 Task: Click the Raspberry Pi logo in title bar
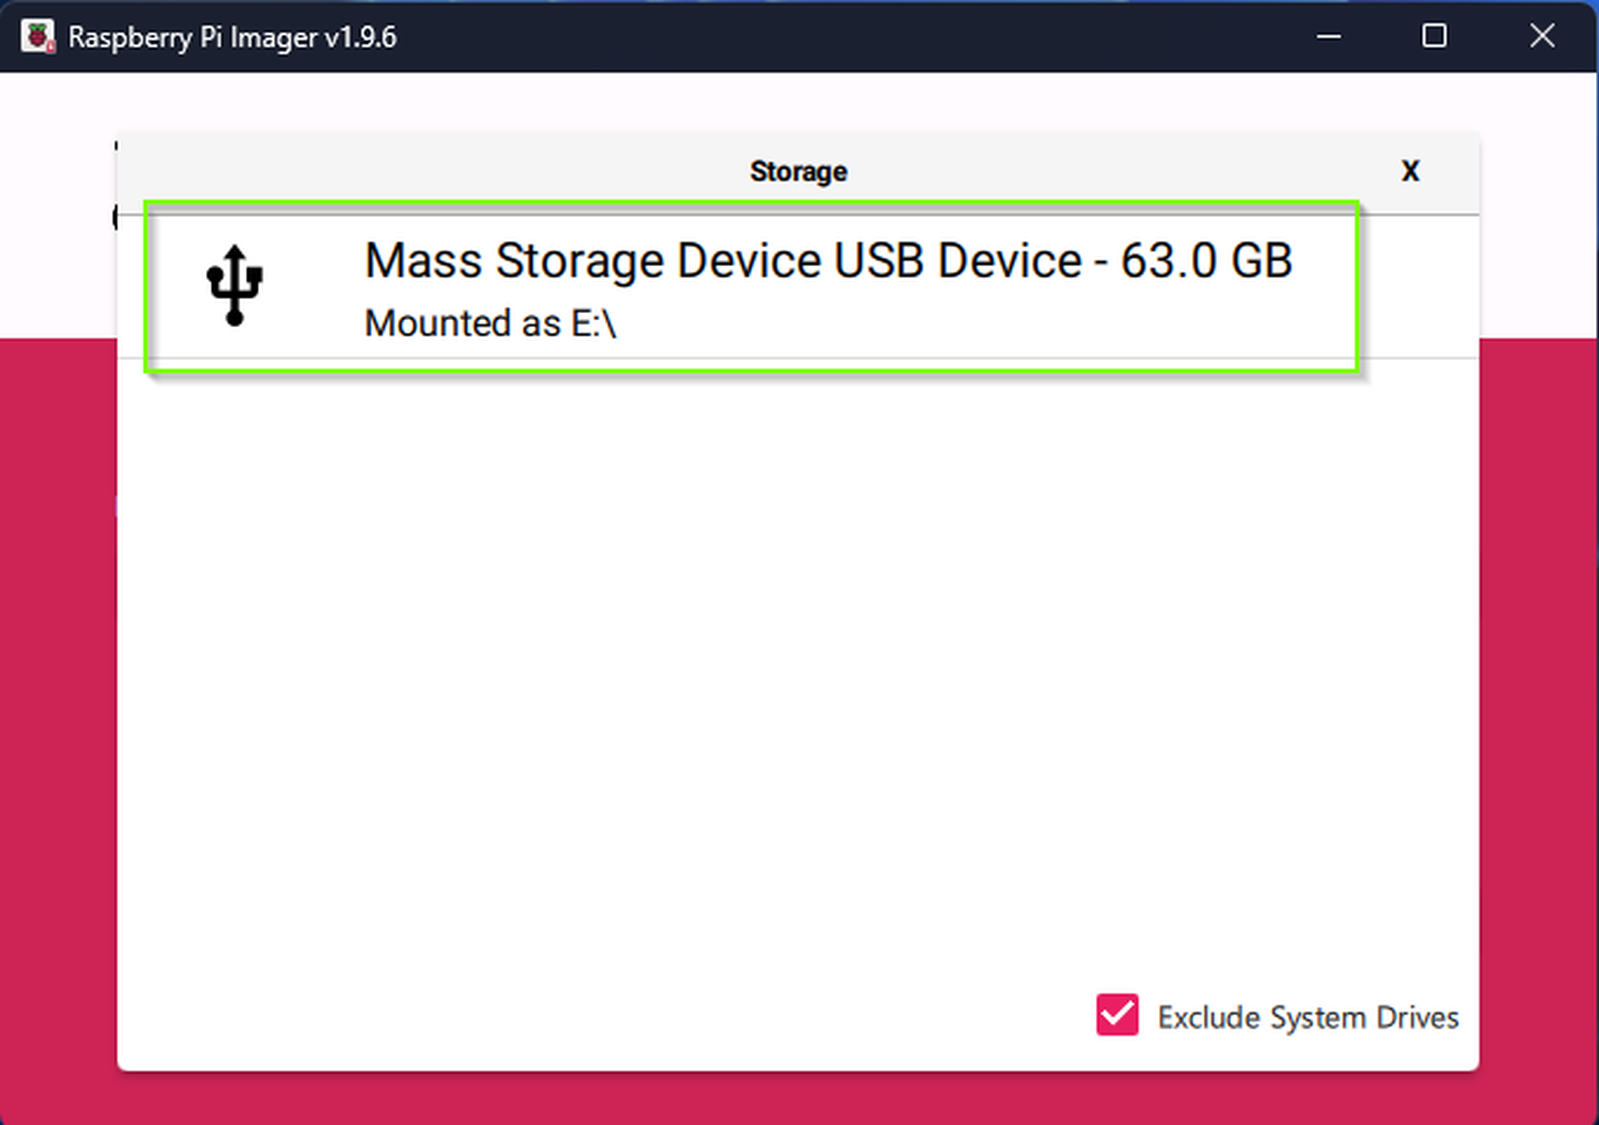[x=37, y=36]
